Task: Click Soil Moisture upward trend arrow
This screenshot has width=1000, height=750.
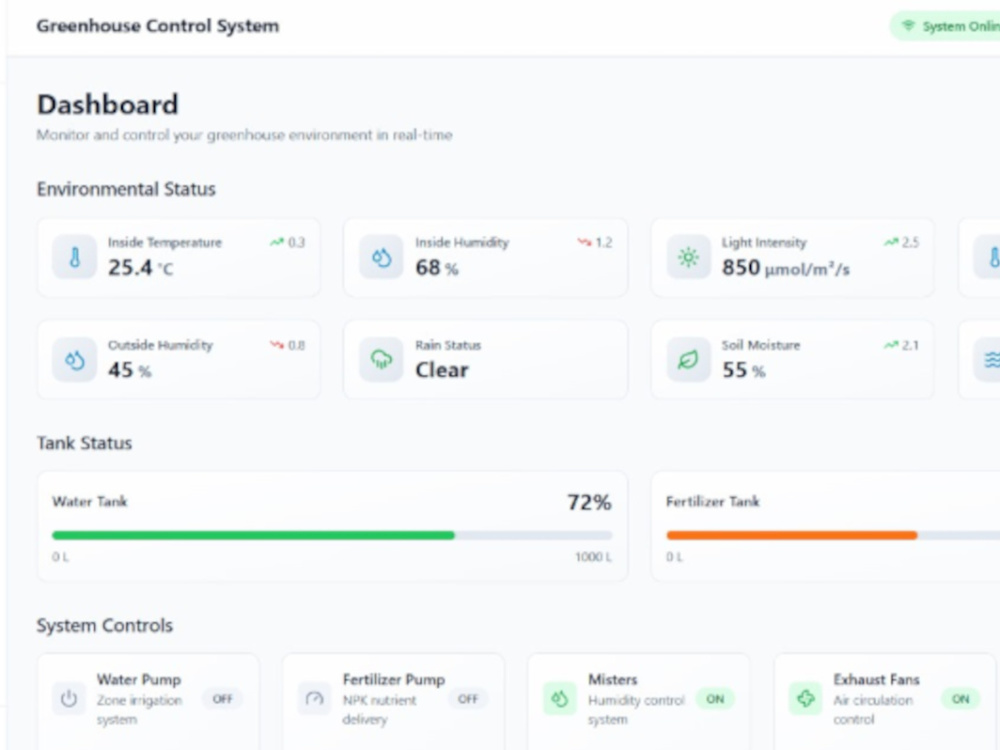Action: coord(891,345)
